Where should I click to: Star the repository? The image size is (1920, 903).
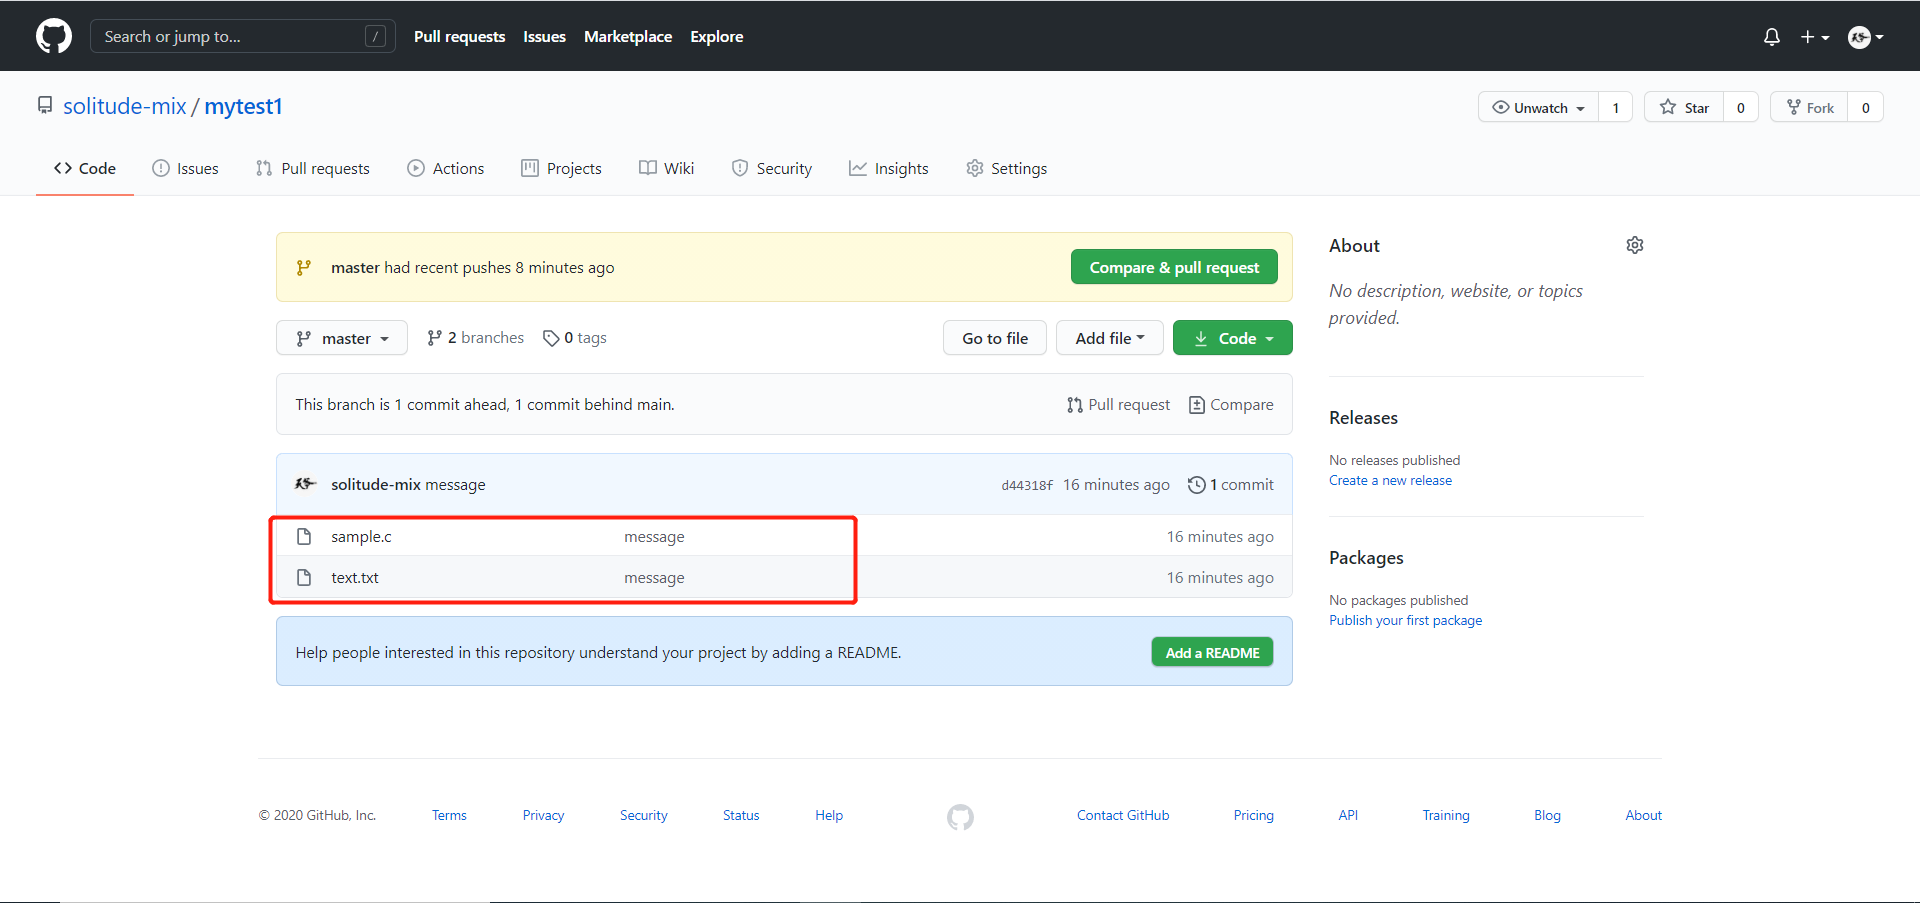pos(1684,107)
